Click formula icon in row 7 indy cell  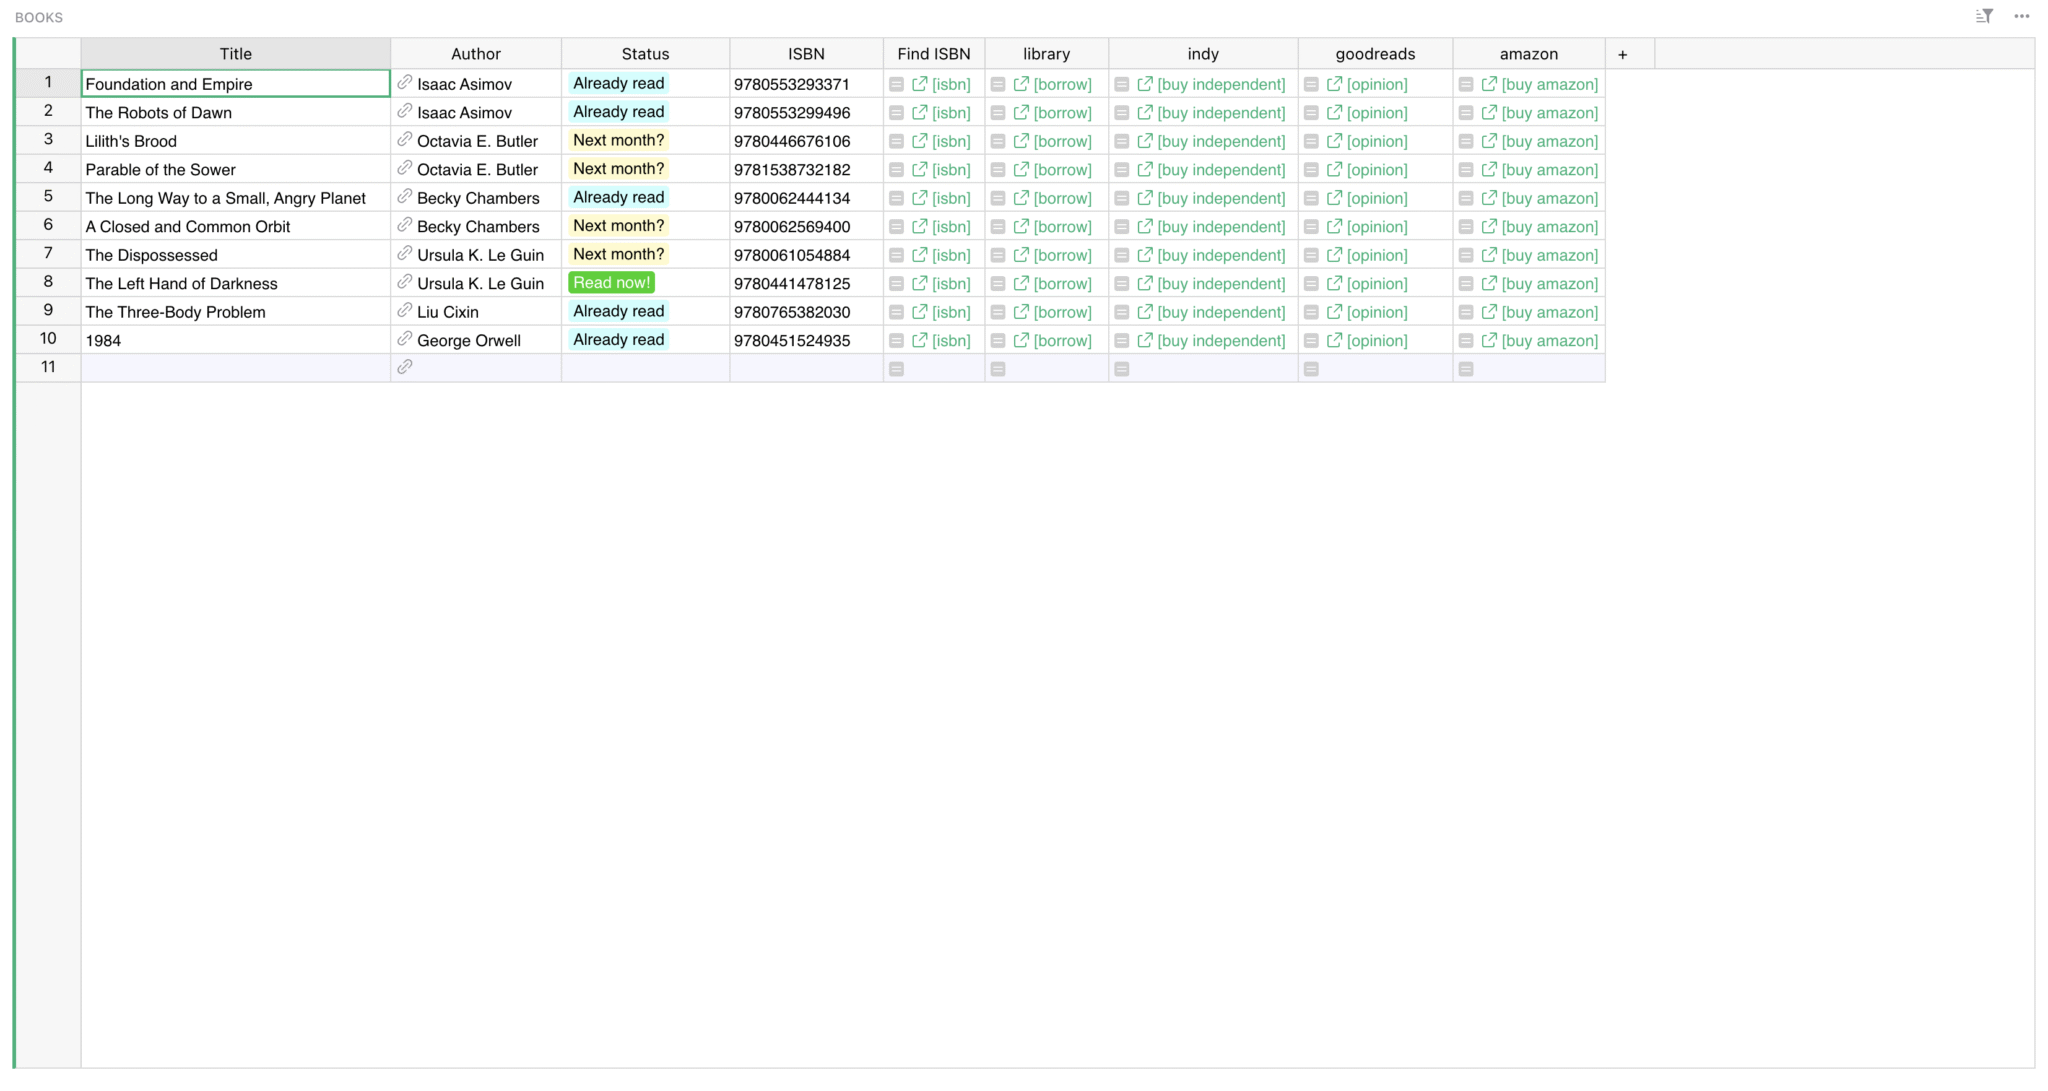pyautogui.click(x=1121, y=255)
